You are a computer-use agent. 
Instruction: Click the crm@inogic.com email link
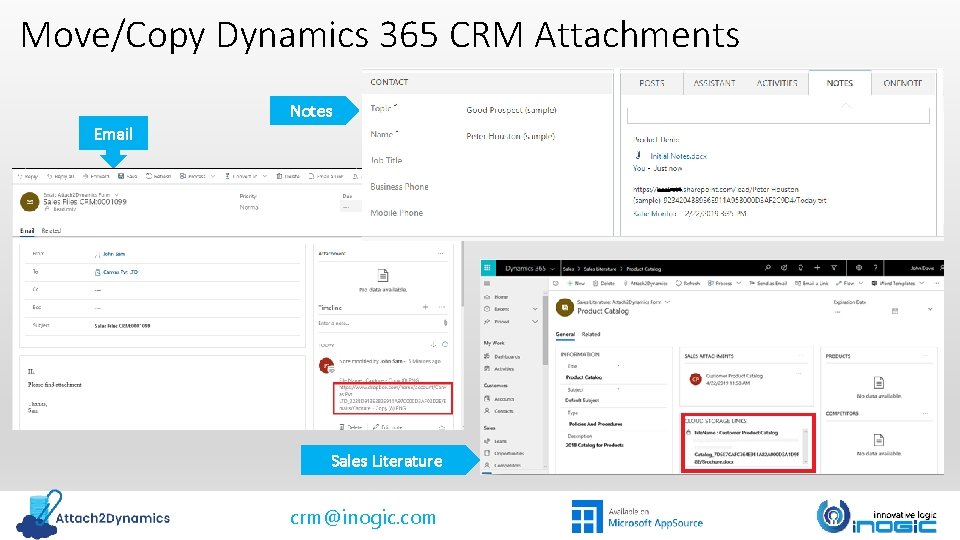tap(362, 518)
